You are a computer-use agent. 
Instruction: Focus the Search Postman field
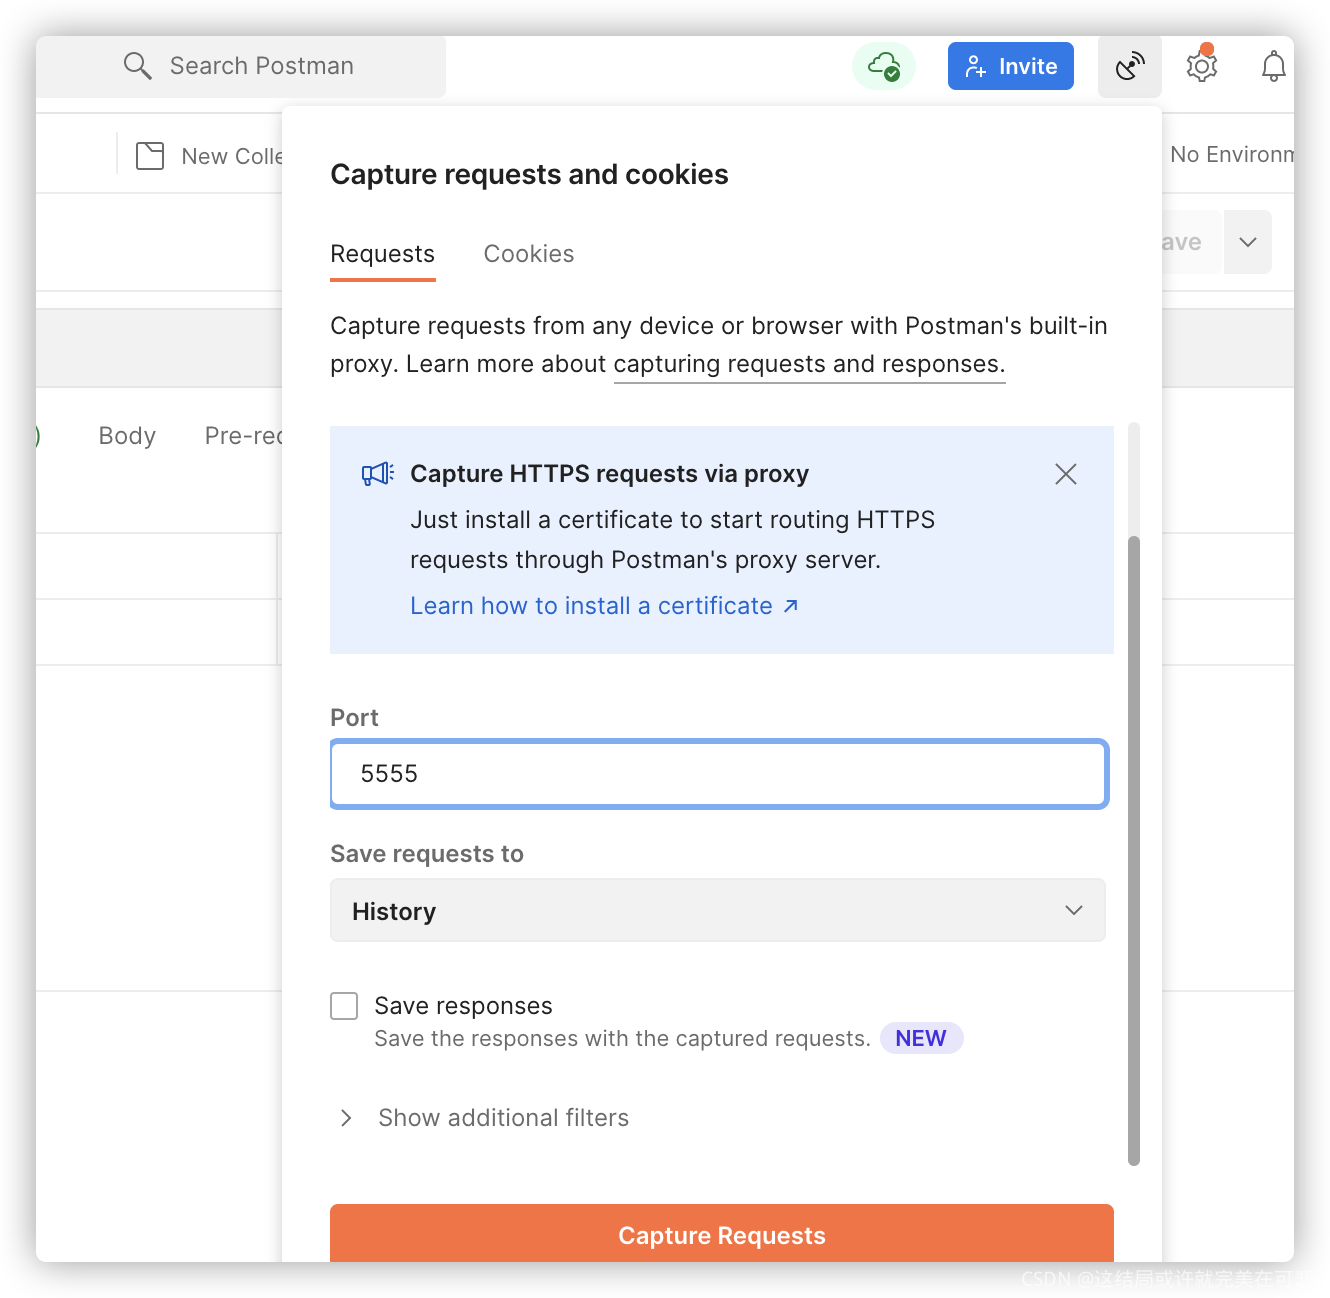(241, 66)
